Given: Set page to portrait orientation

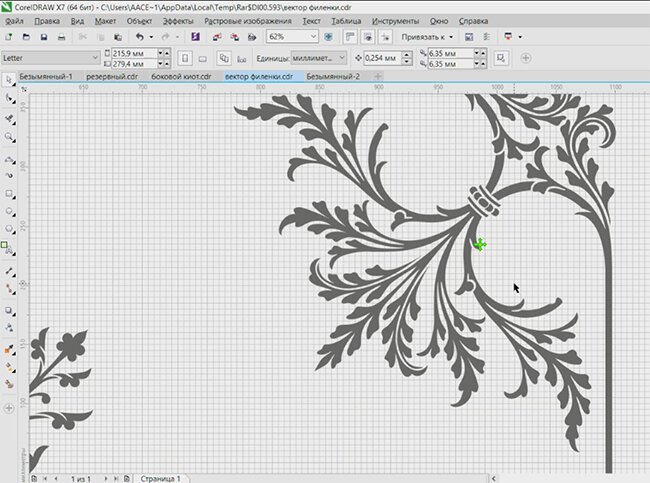Looking at the screenshot, I should 183,58.
